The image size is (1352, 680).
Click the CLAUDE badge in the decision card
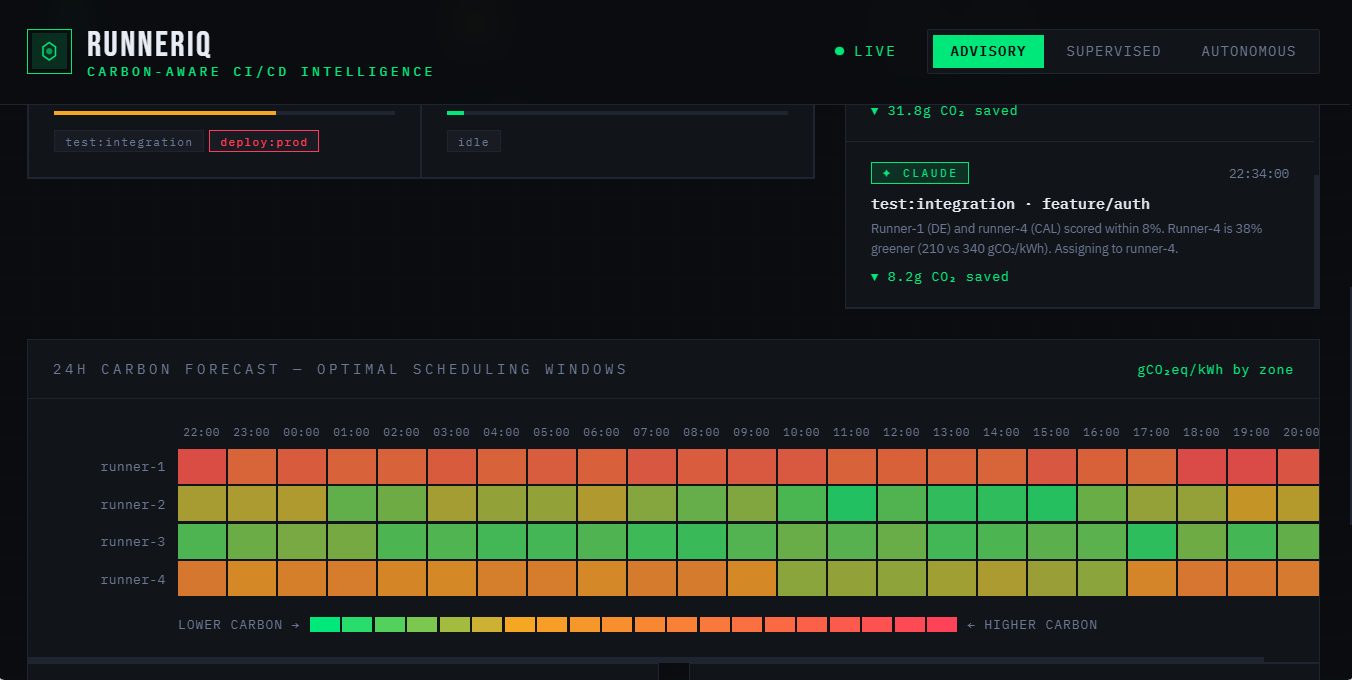[x=920, y=173]
